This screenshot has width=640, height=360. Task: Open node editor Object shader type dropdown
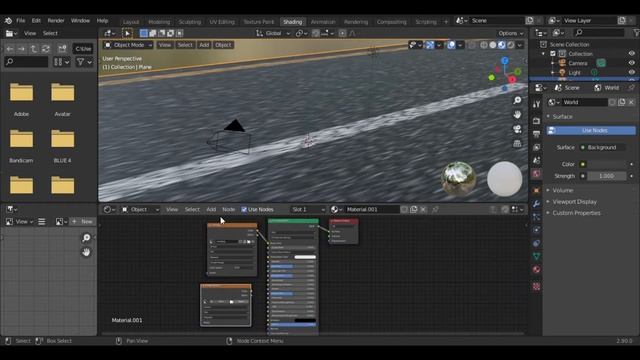(x=140, y=209)
